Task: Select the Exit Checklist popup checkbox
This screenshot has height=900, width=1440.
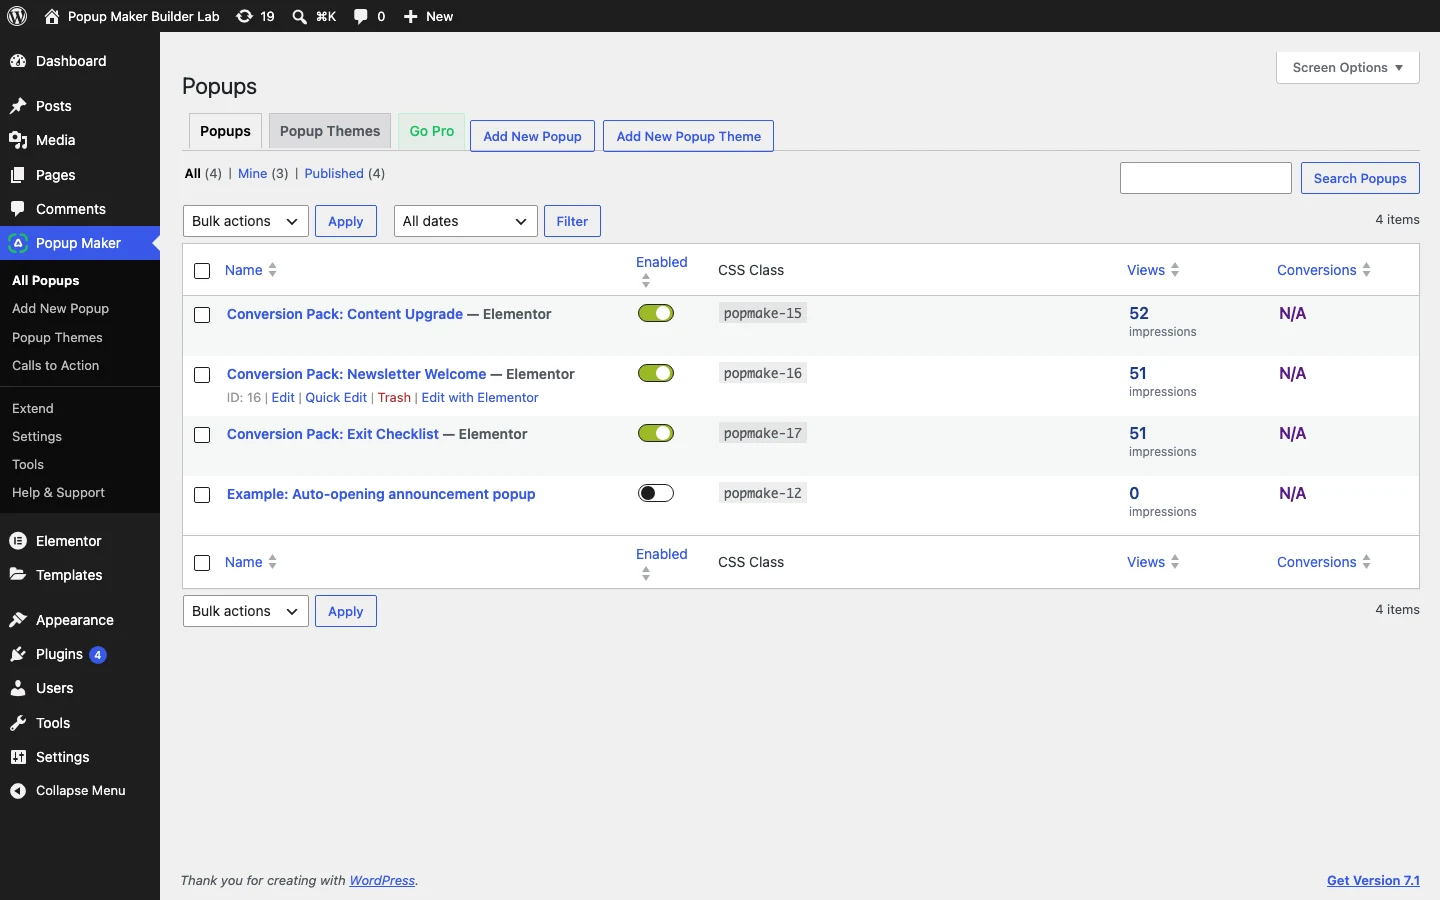Action: (202, 435)
